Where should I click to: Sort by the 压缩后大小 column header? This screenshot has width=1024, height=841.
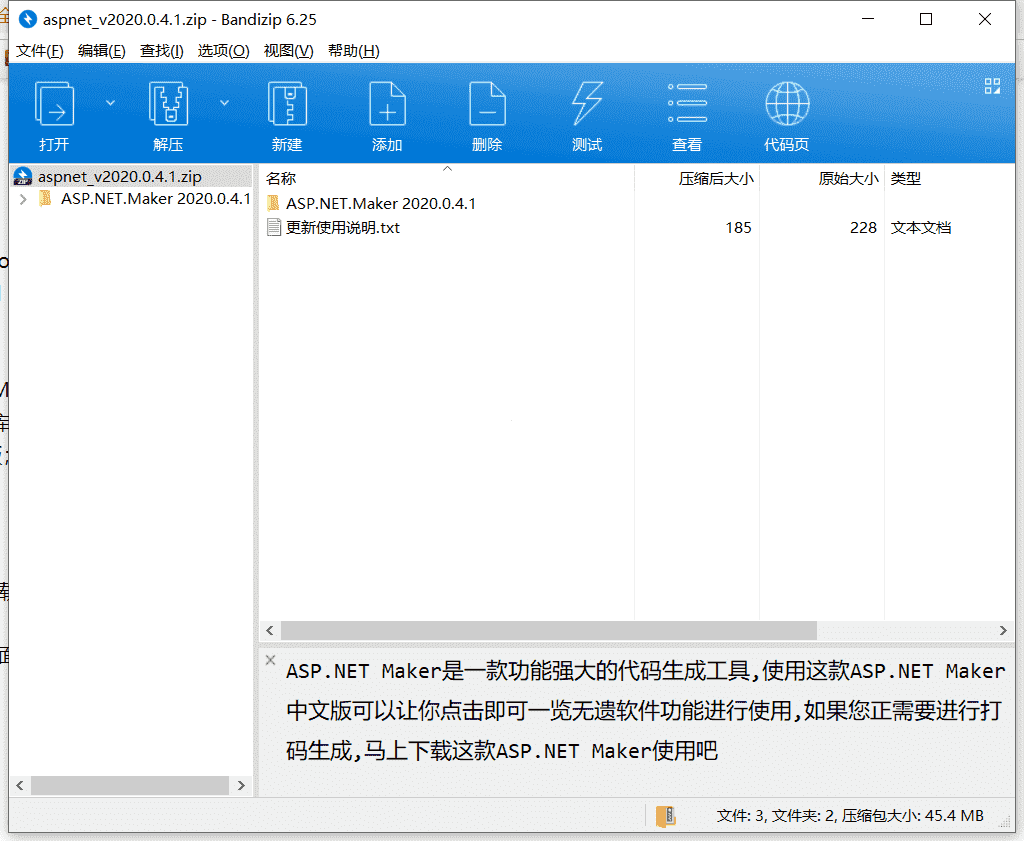click(x=716, y=178)
